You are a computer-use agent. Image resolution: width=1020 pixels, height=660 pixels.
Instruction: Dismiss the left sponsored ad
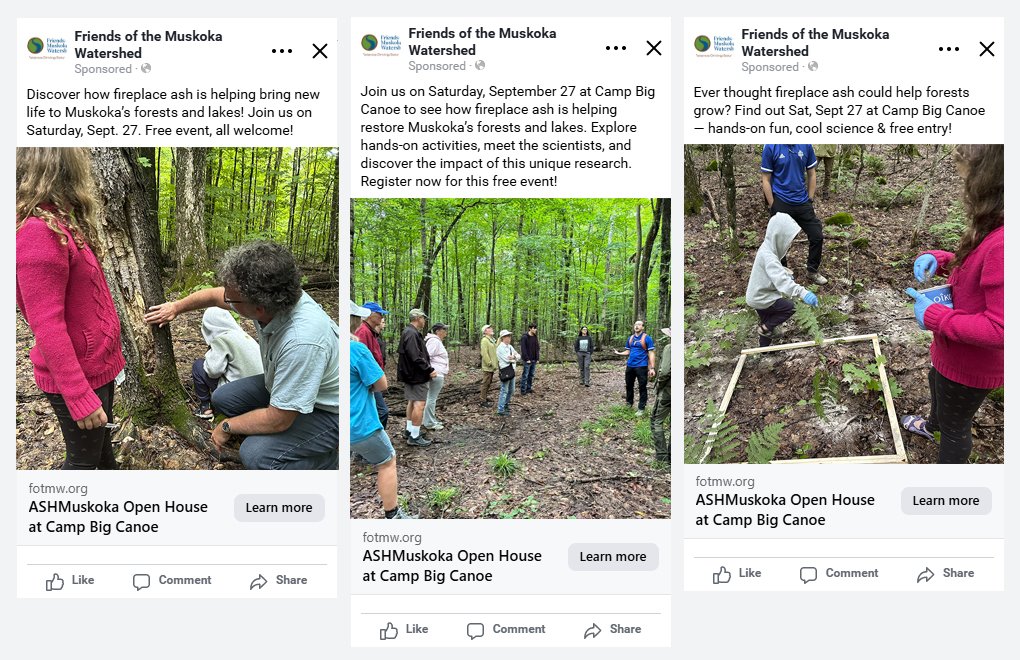[x=320, y=51]
